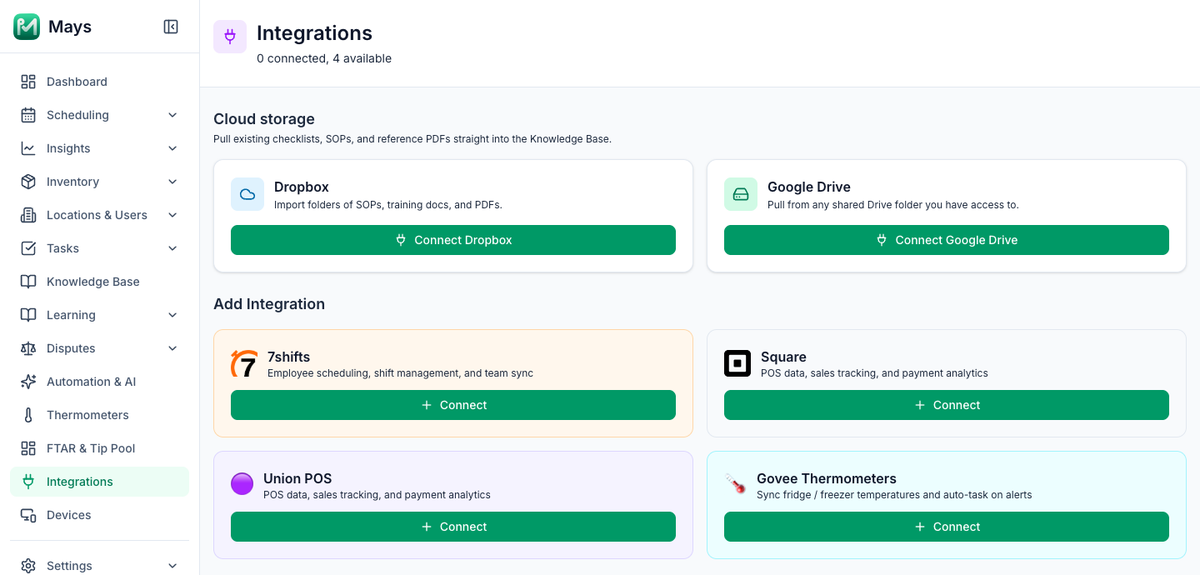Viewport: 1200px width, 575px height.
Task: Connect the 7shifts integration
Action: pyautogui.click(x=453, y=405)
